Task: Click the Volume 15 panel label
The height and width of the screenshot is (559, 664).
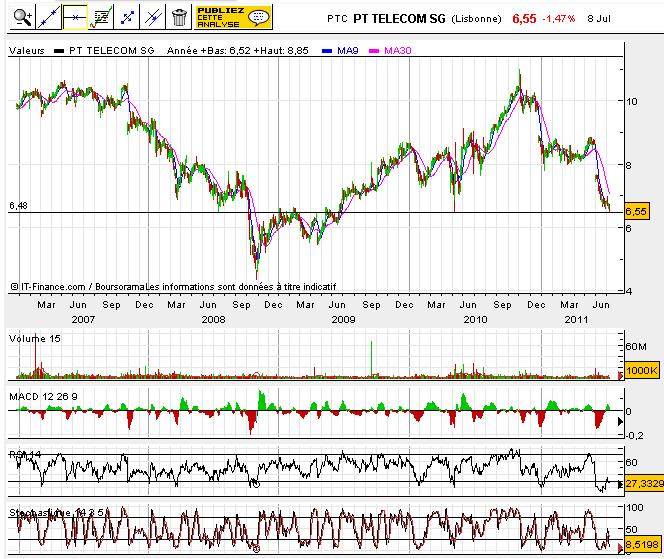Action: (x=35, y=338)
